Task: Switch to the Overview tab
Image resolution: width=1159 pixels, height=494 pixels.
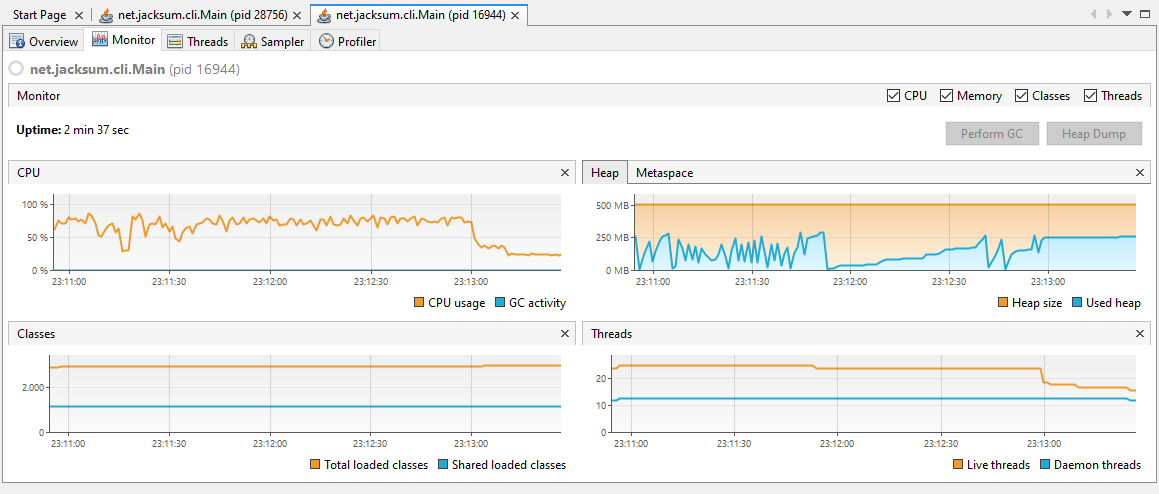Action: pos(45,41)
